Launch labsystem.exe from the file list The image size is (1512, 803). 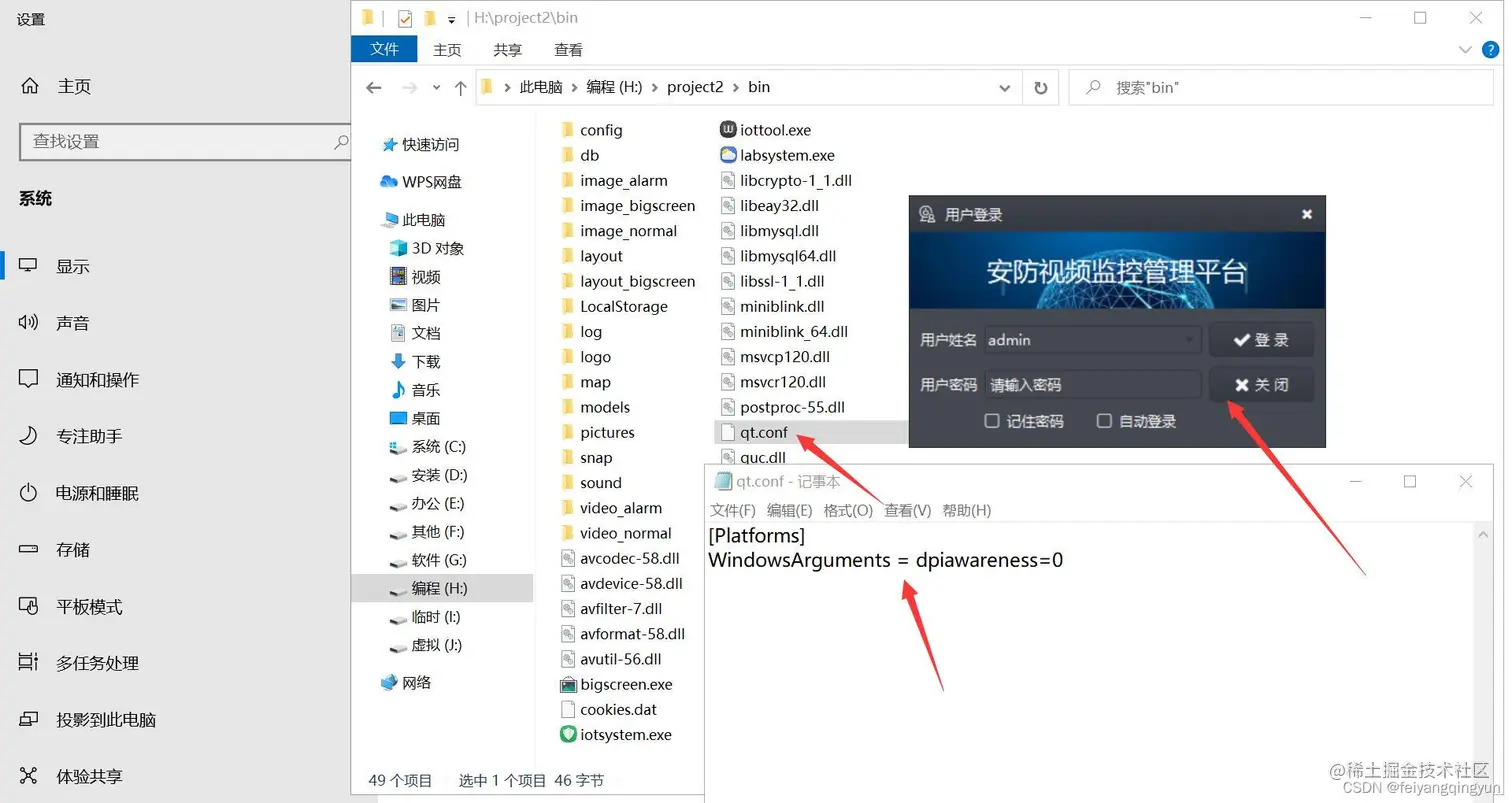click(x=785, y=155)
